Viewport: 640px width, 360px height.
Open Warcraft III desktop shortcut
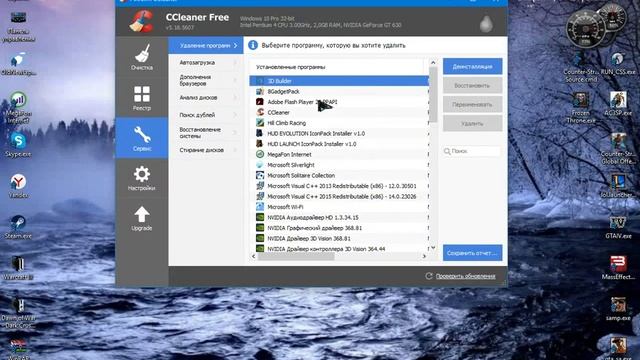coord(18,267)
